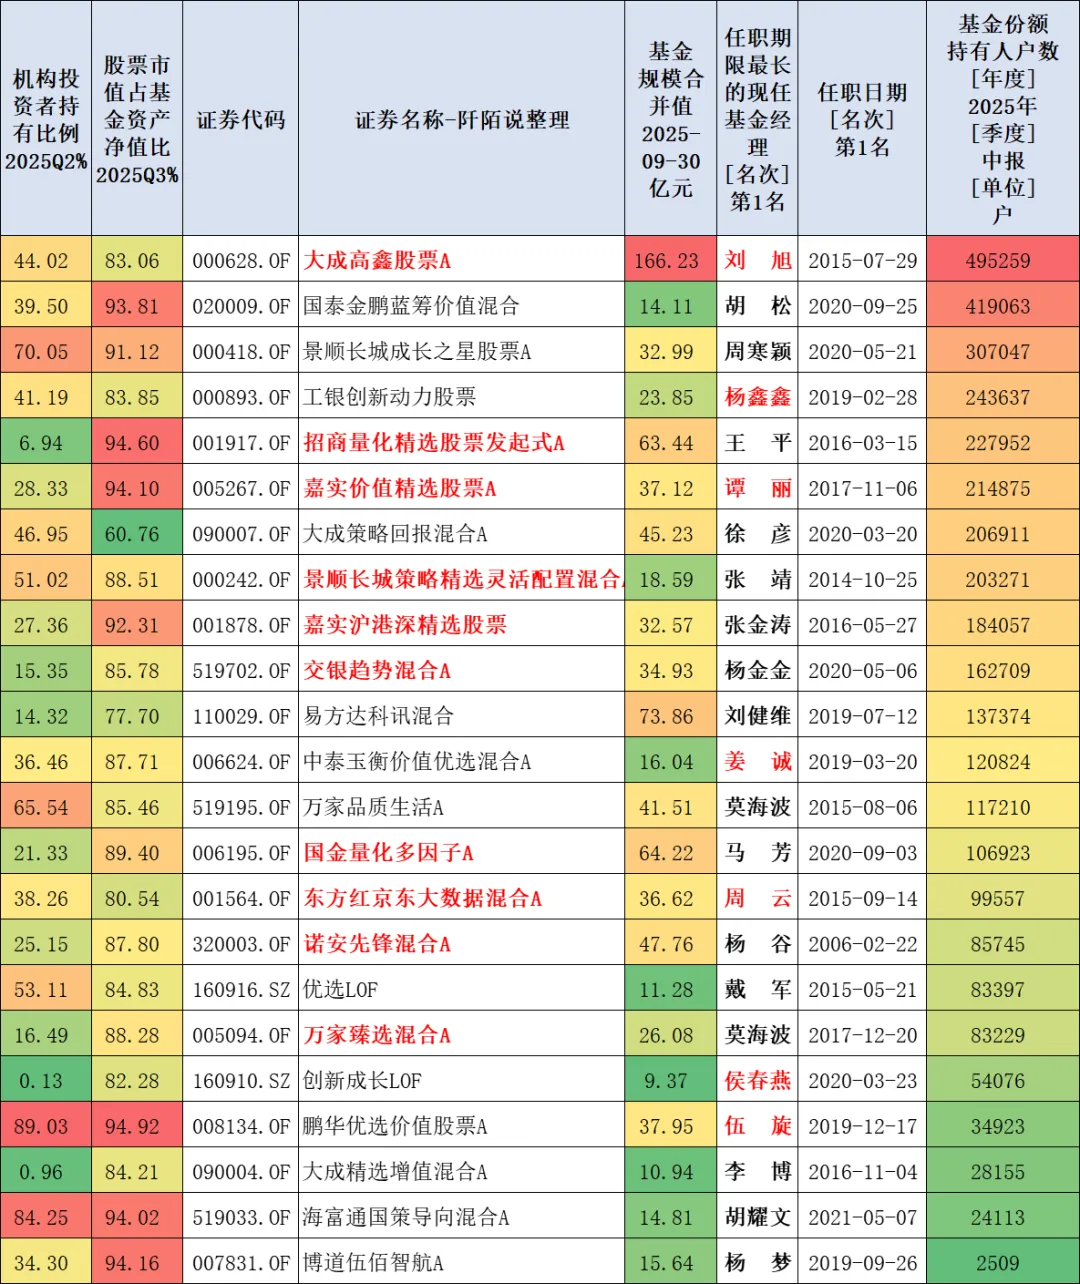Click fund 大成策略回报混合A
Image resolution: width=1080 pixels, height=1284 pixels.
[396, 534]
